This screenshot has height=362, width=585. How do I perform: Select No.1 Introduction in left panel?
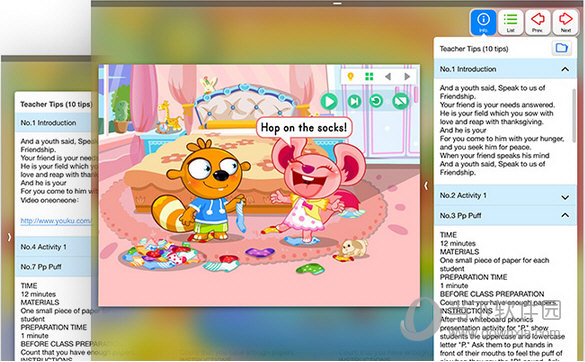click(x=53, y=123)
